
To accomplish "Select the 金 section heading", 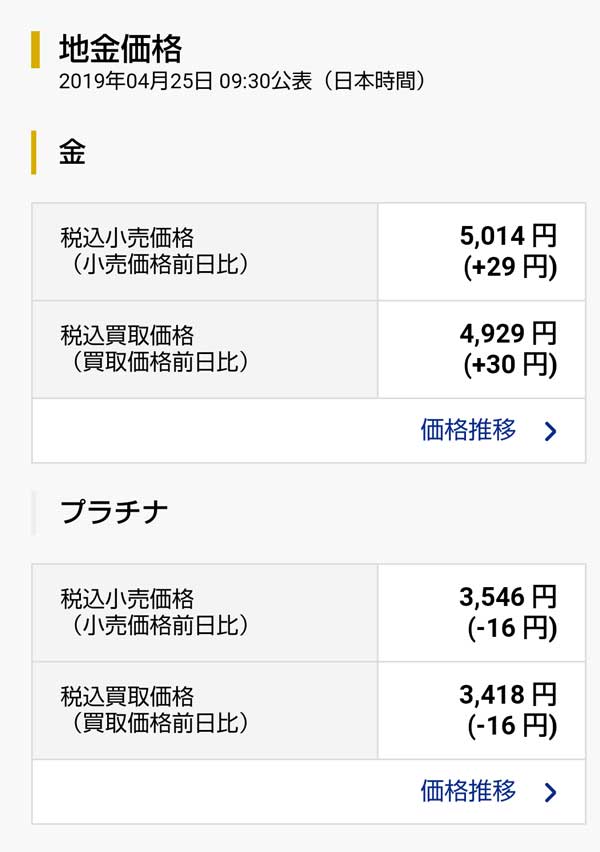I will point(72,152).
